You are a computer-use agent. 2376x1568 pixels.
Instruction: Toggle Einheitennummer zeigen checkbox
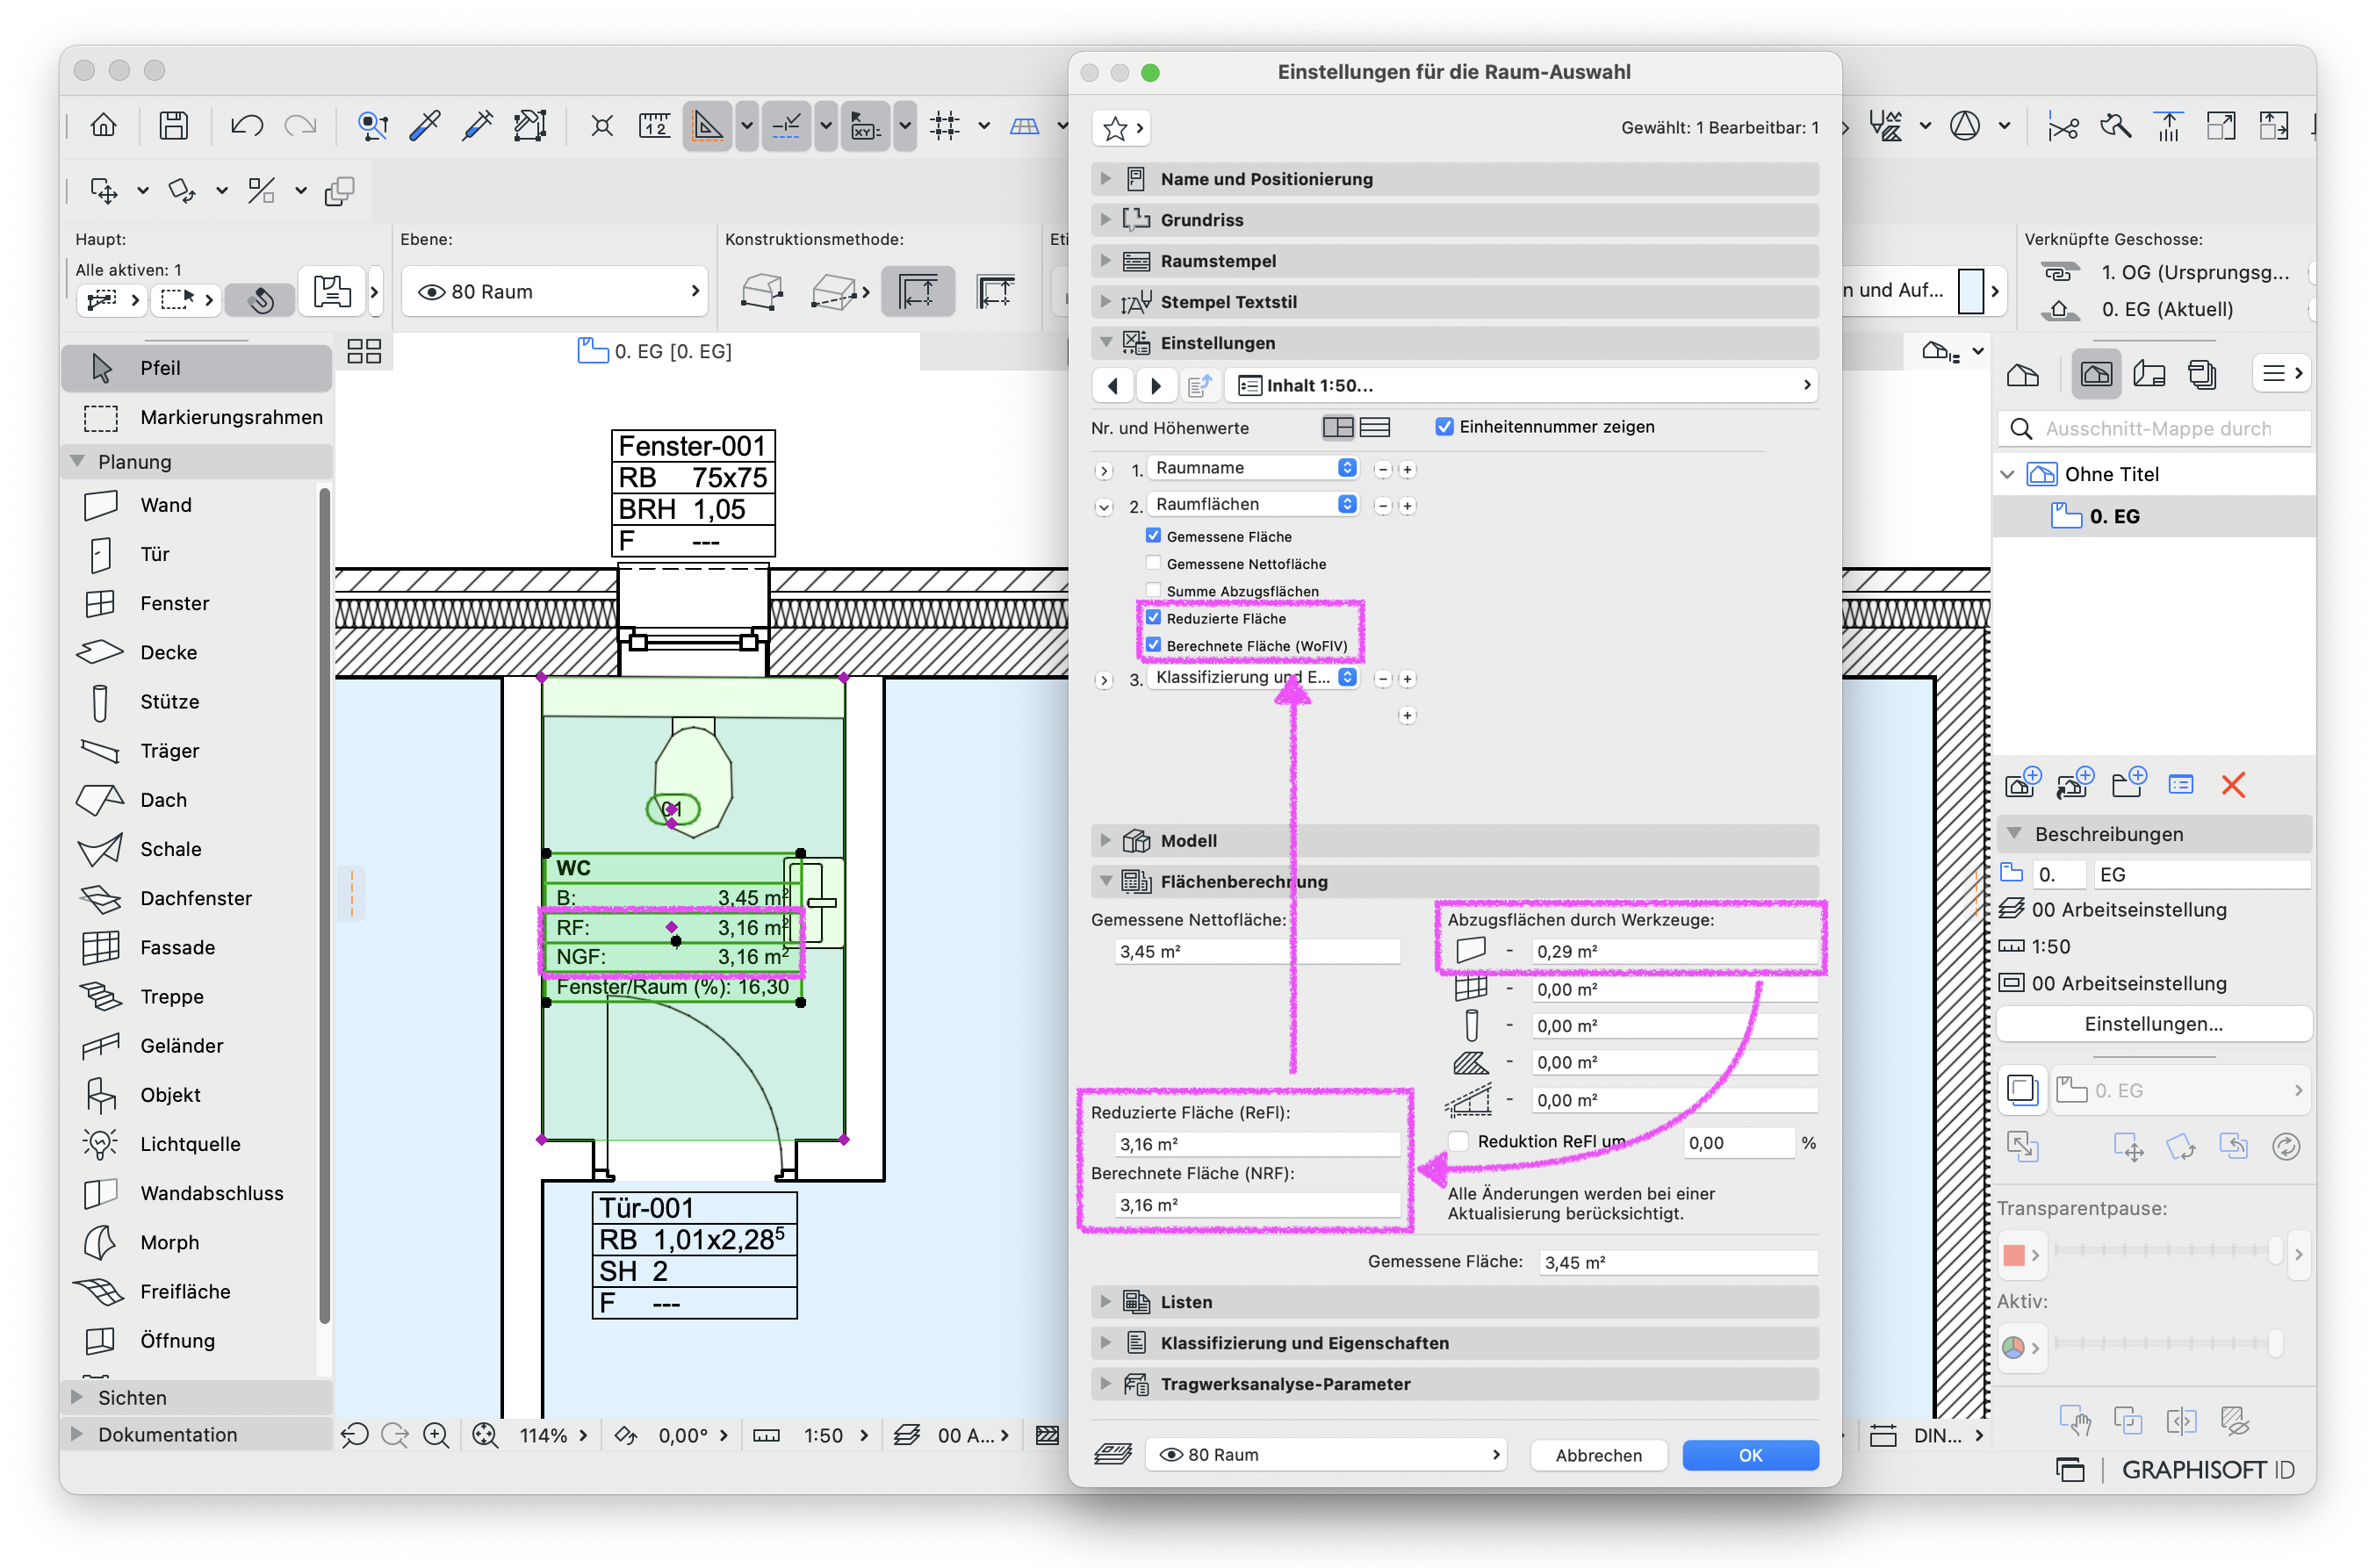(1444, 427)
